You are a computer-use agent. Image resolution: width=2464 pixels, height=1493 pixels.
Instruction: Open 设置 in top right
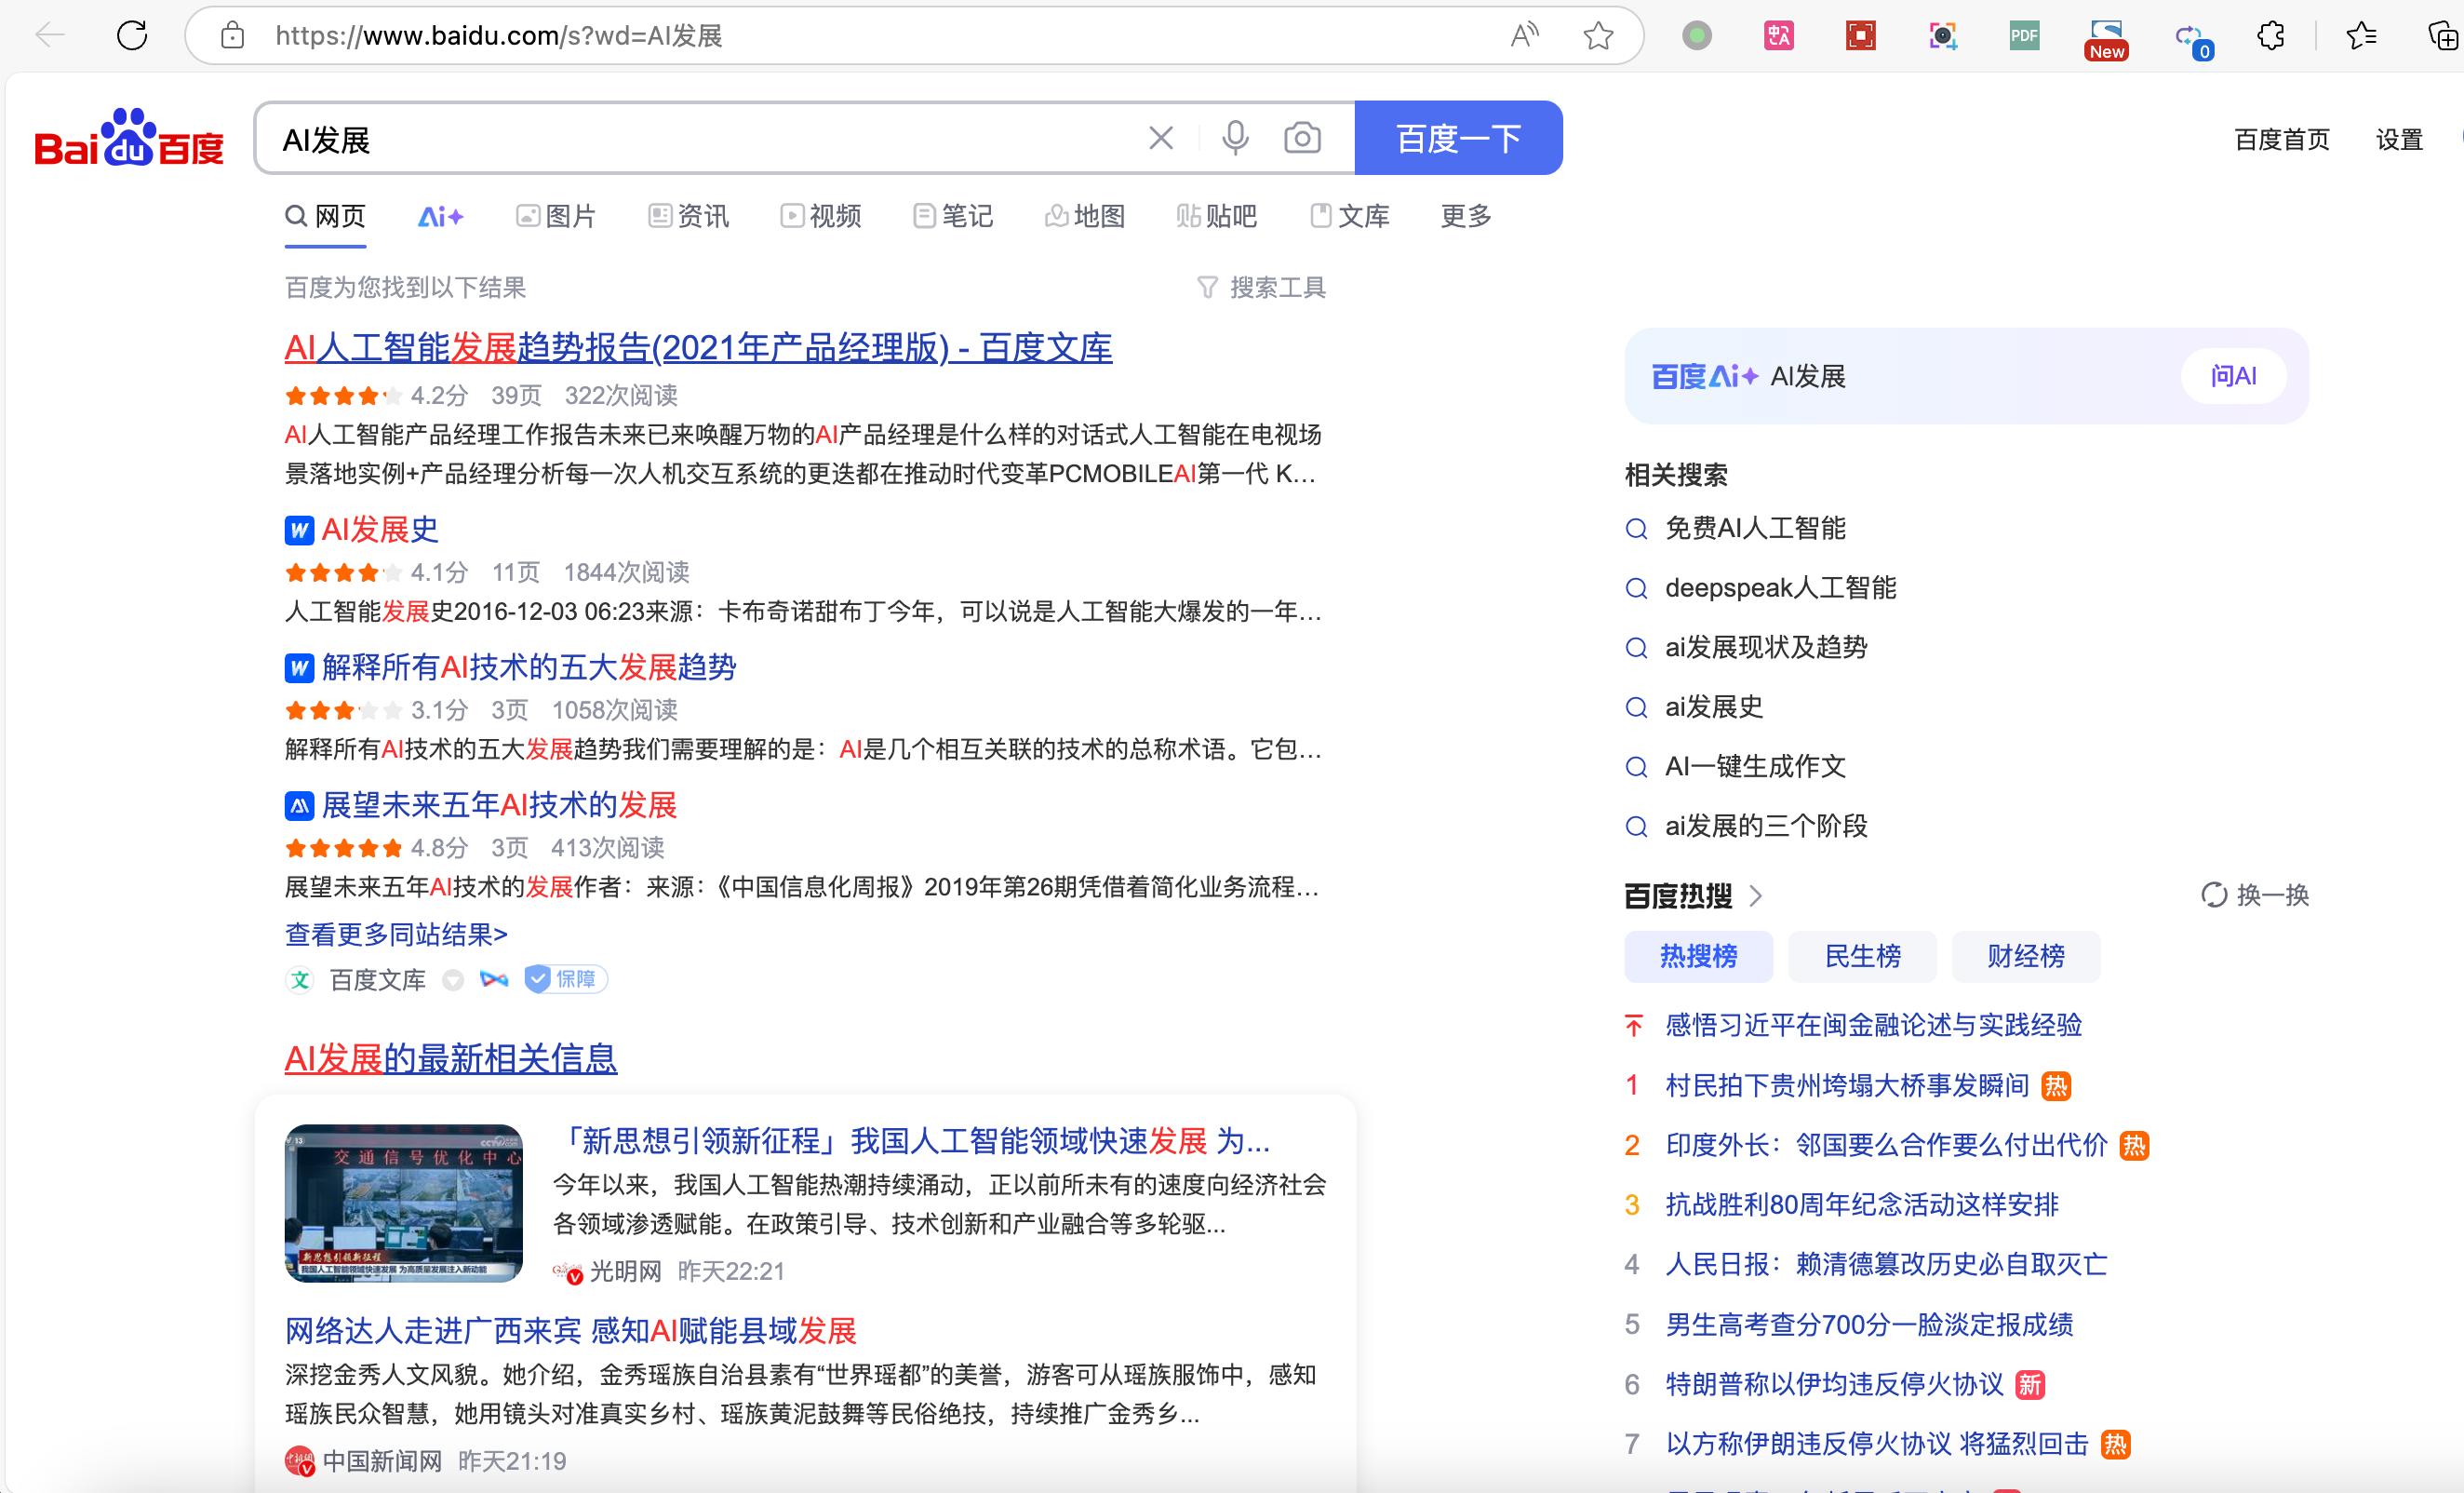2399,140
